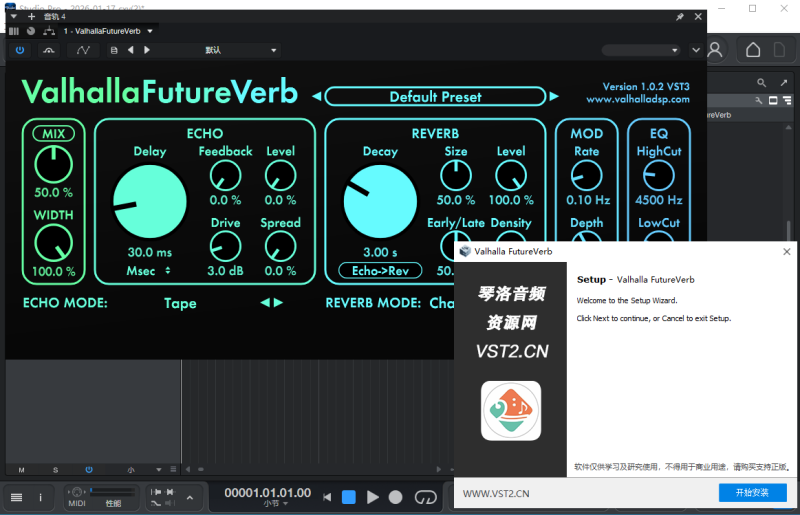Viewport: 800px width, 515px height.
Task: Toggle the blue power button below track
Action: [x=89, y=470]
